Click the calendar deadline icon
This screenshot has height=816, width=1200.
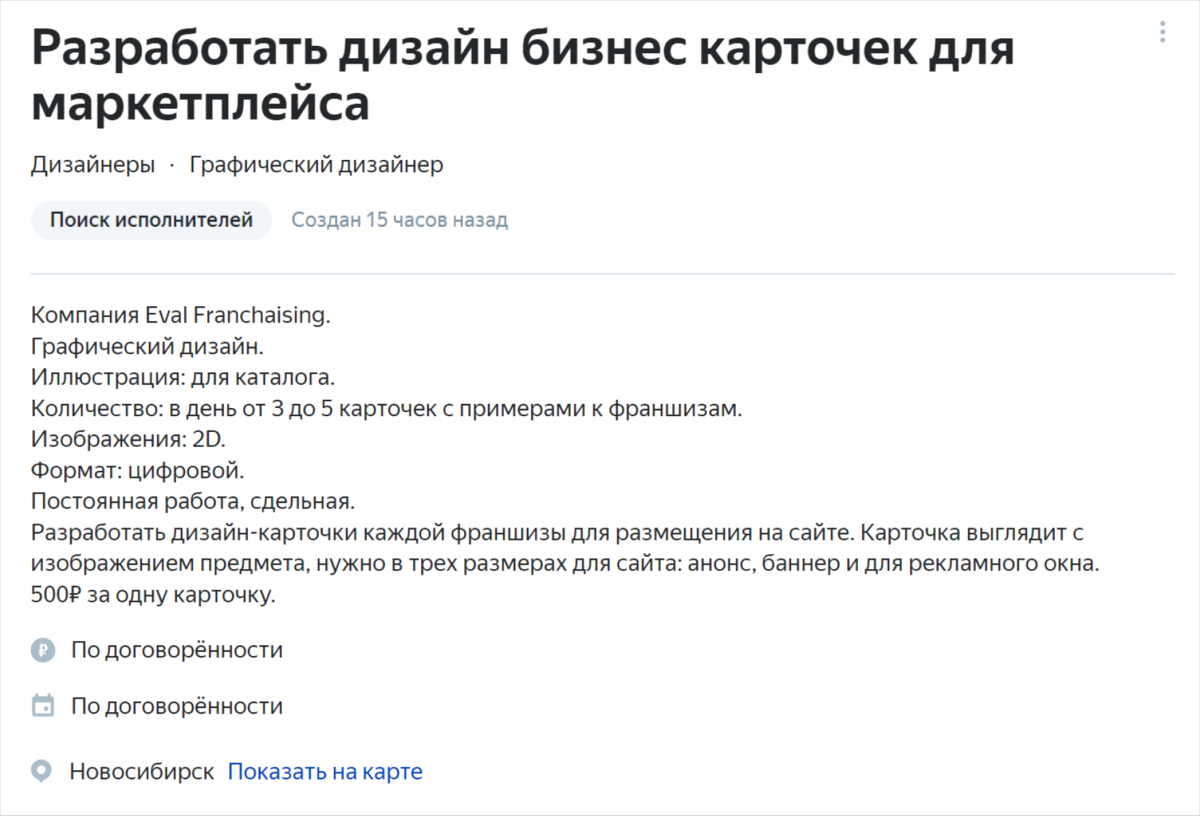click(42, 706)
